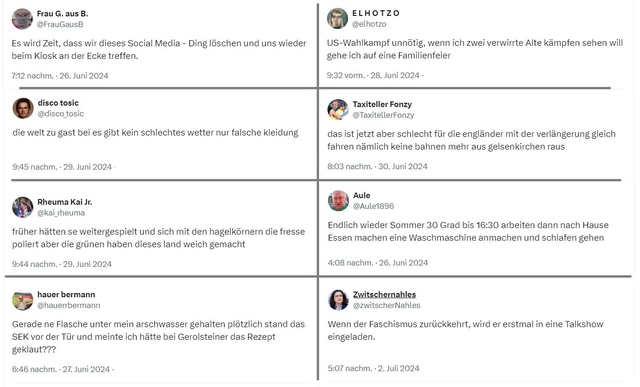Open Taxiteller Fonzy's avatar
This screenshot has width=640, height=387.
click(338, 109)
